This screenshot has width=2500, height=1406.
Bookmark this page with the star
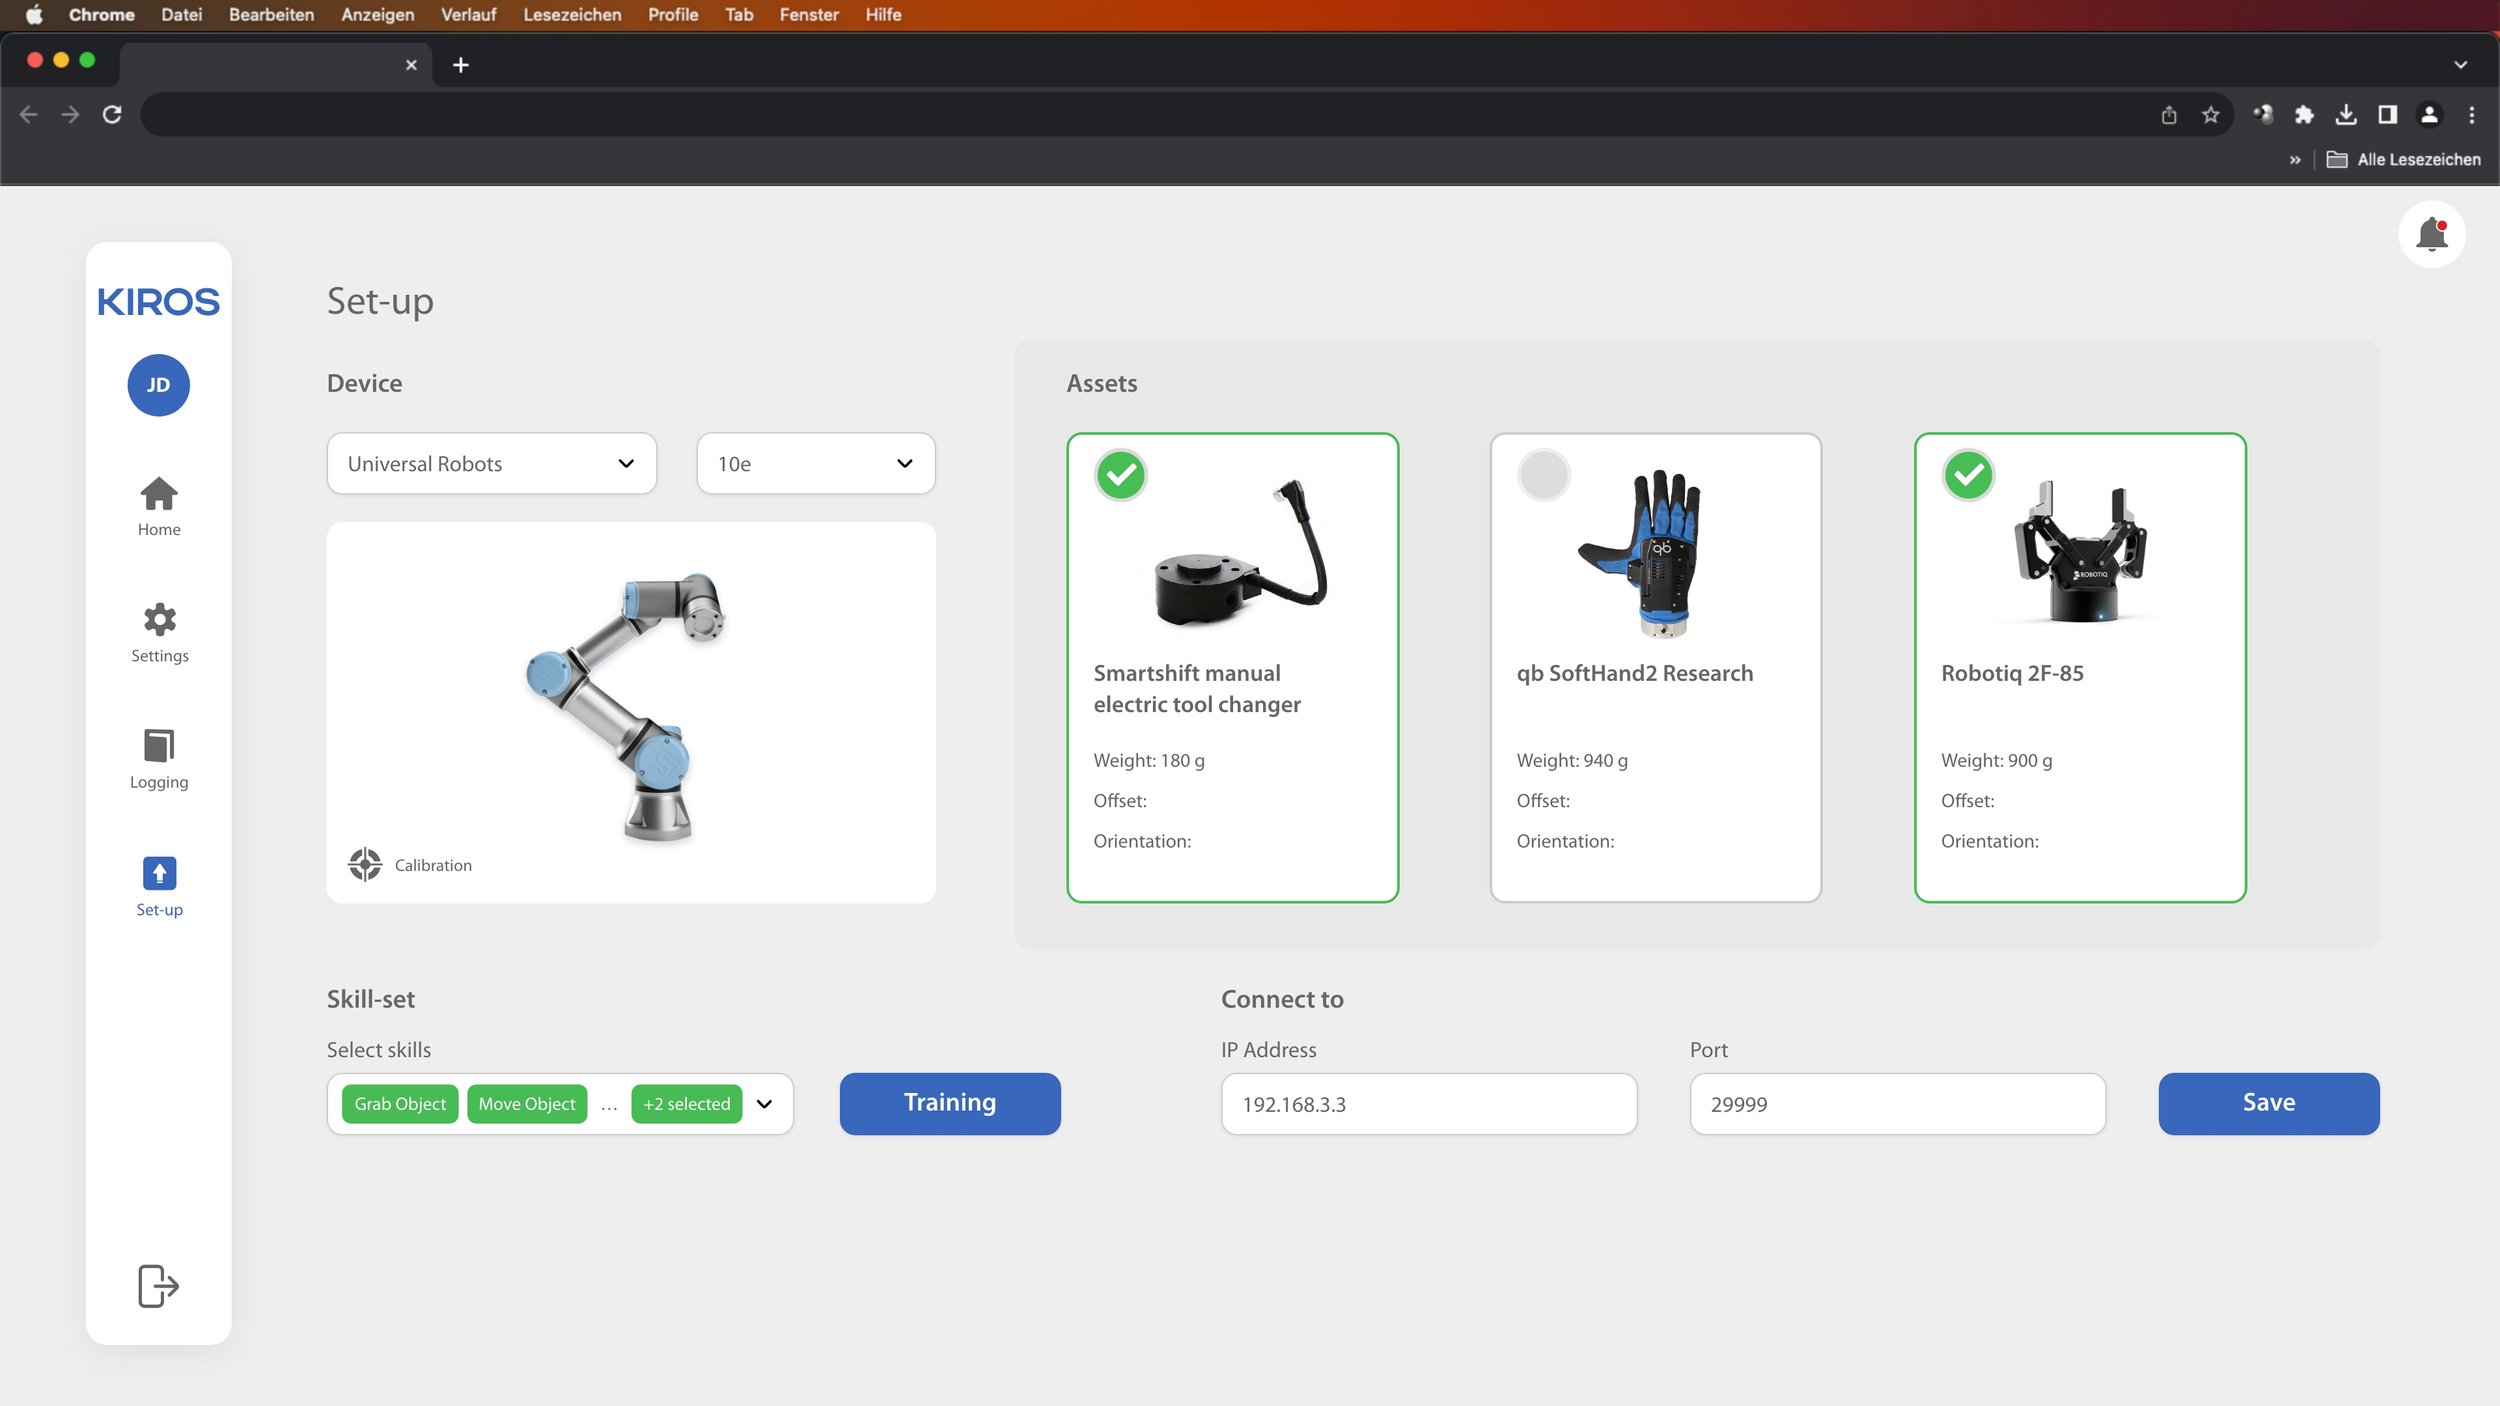[x=2211, y=115]
